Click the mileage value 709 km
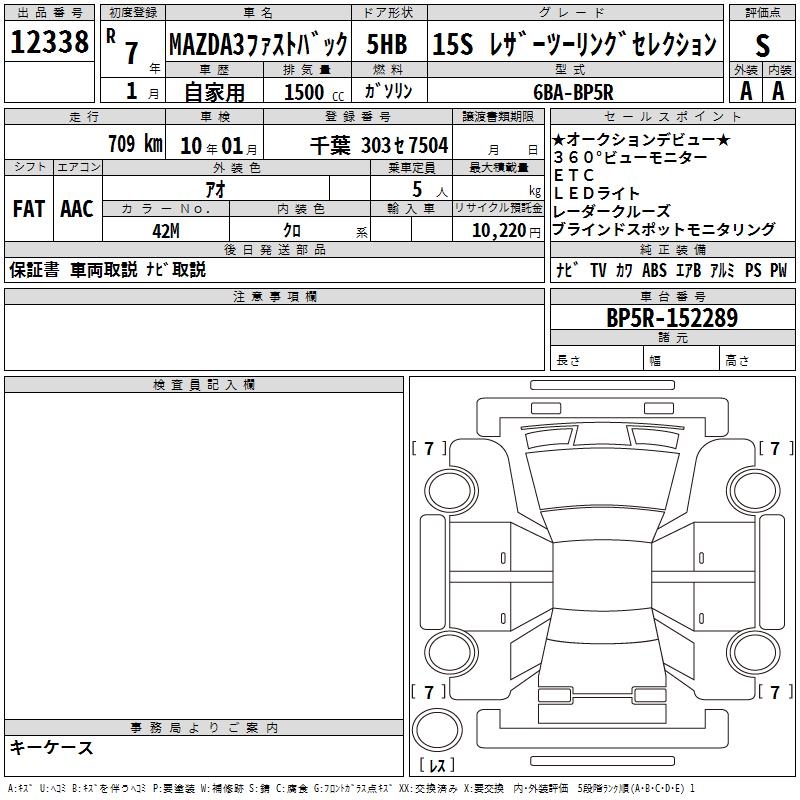Viewport: 800px width, 800px height. (134, 144)
